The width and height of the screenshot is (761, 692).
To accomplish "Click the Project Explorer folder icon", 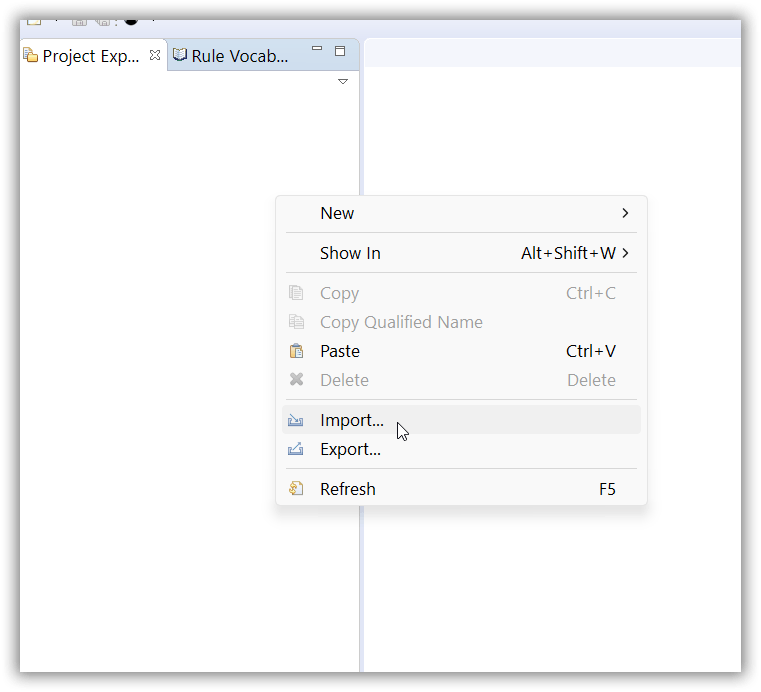I will point(31,56).
